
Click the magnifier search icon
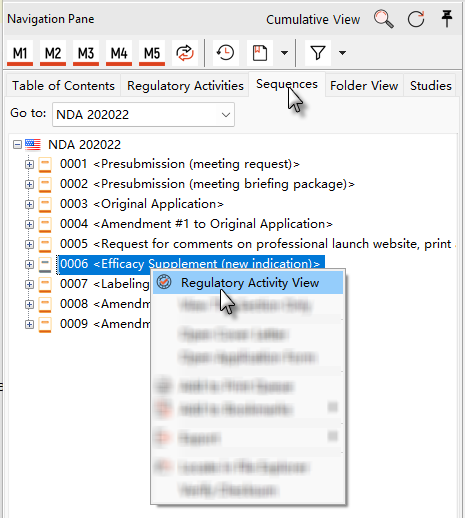[x=384, y=19]
